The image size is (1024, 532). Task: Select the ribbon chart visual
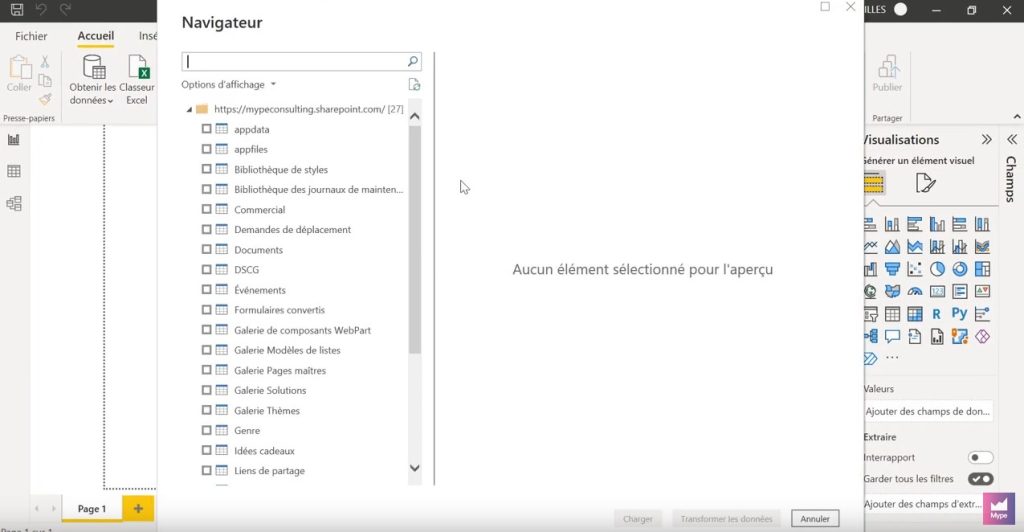(982, 247)
